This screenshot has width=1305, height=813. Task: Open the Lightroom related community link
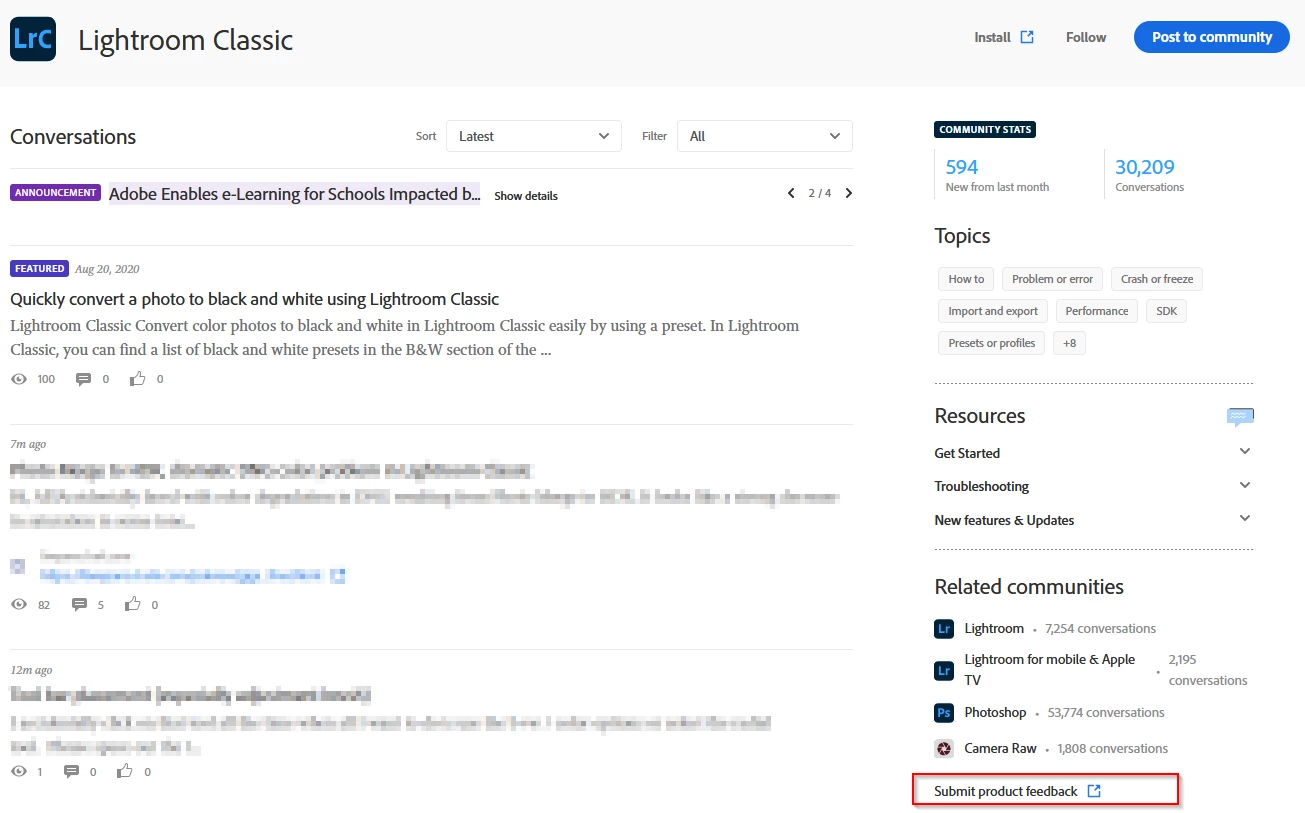click(994, 629)
